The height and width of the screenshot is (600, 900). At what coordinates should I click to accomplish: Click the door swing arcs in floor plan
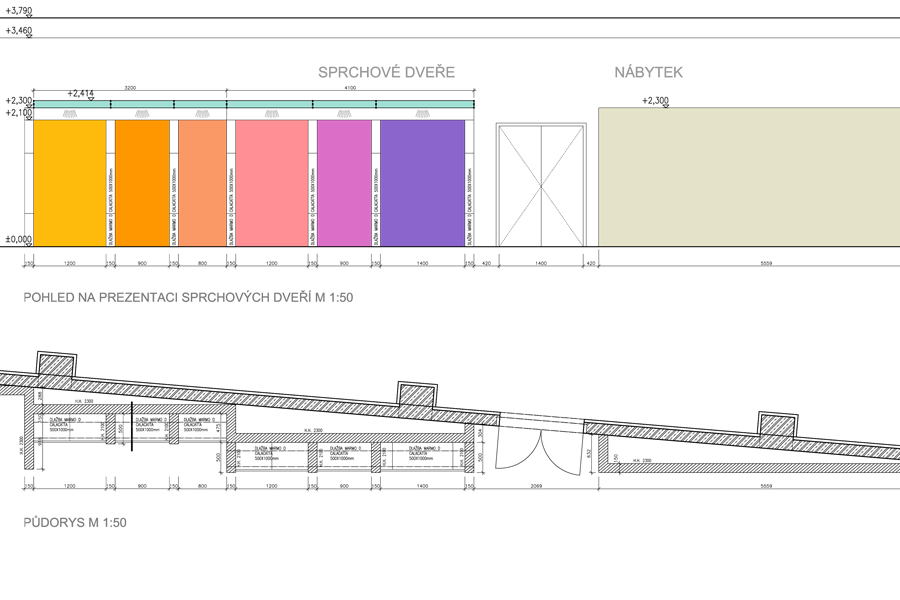click(x=541, y=451)
